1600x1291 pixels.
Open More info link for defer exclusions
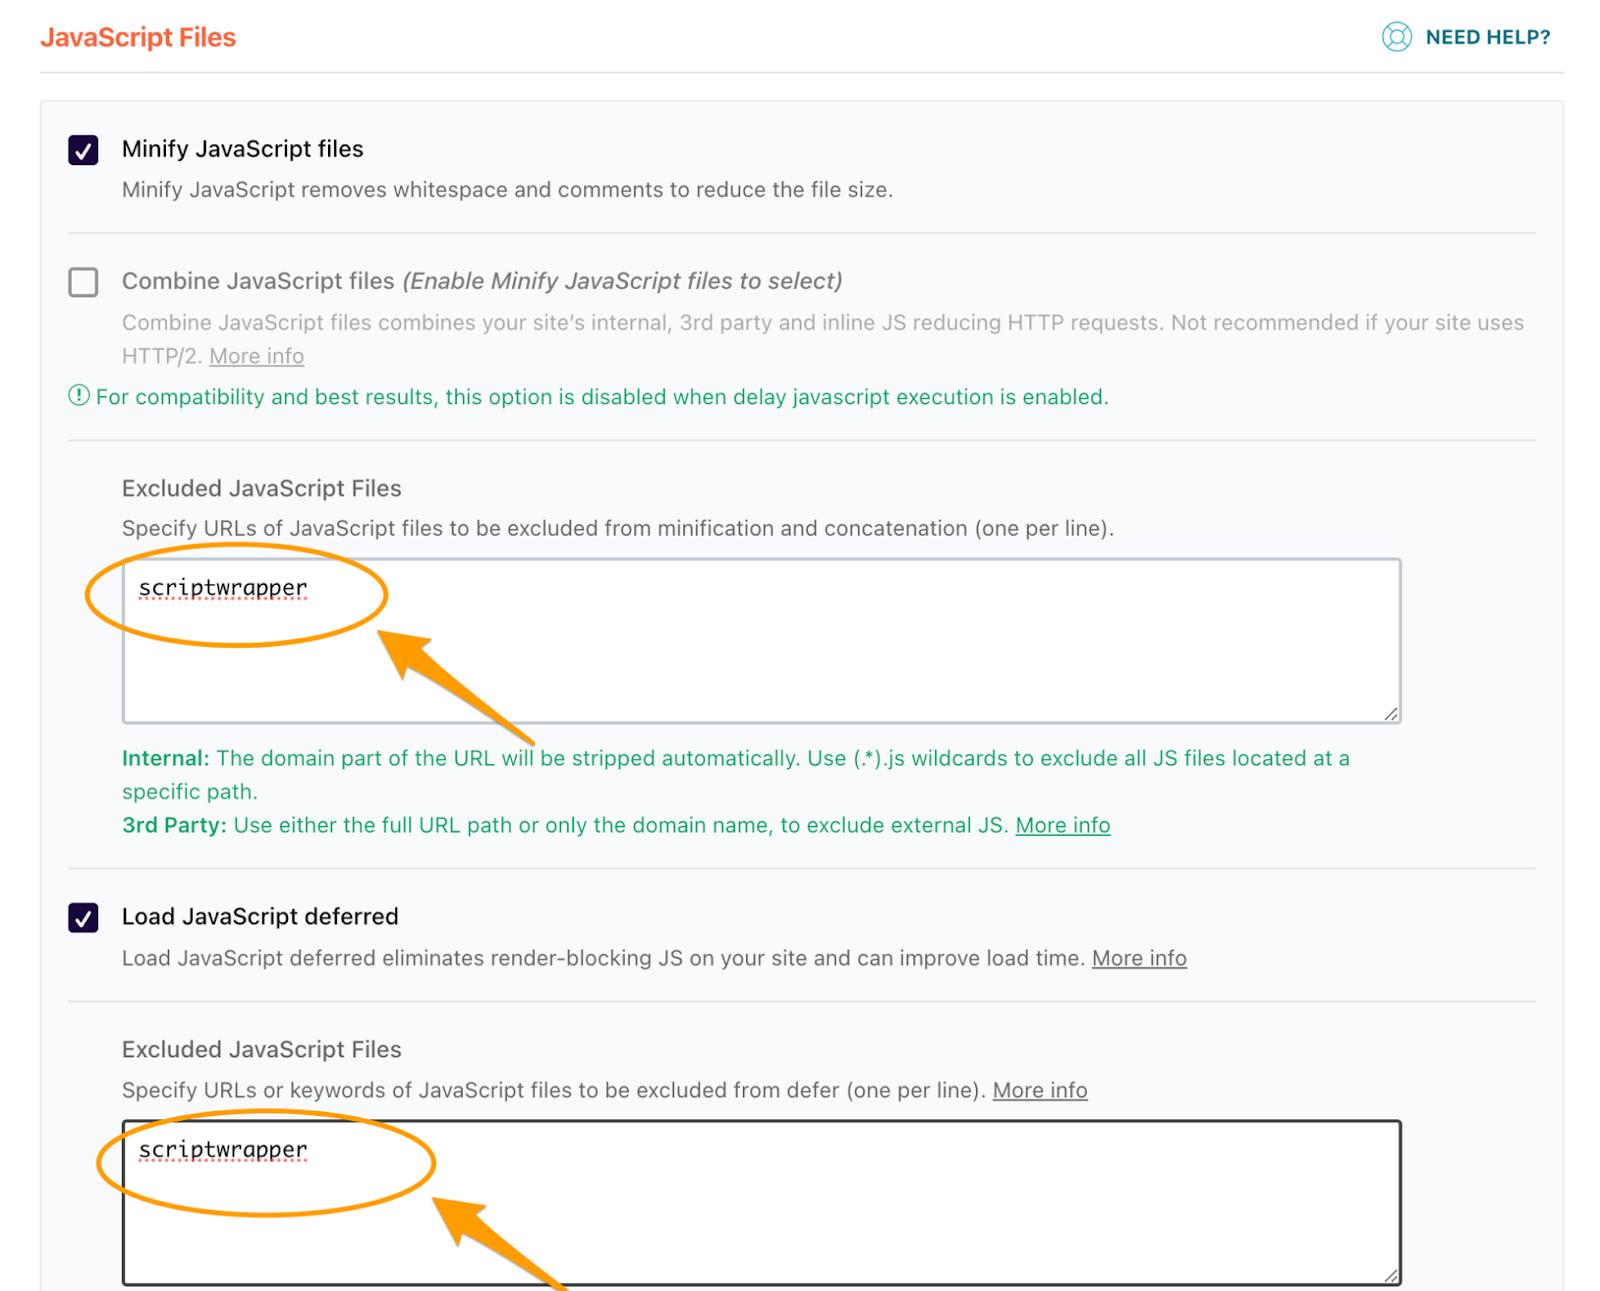1039,1090
